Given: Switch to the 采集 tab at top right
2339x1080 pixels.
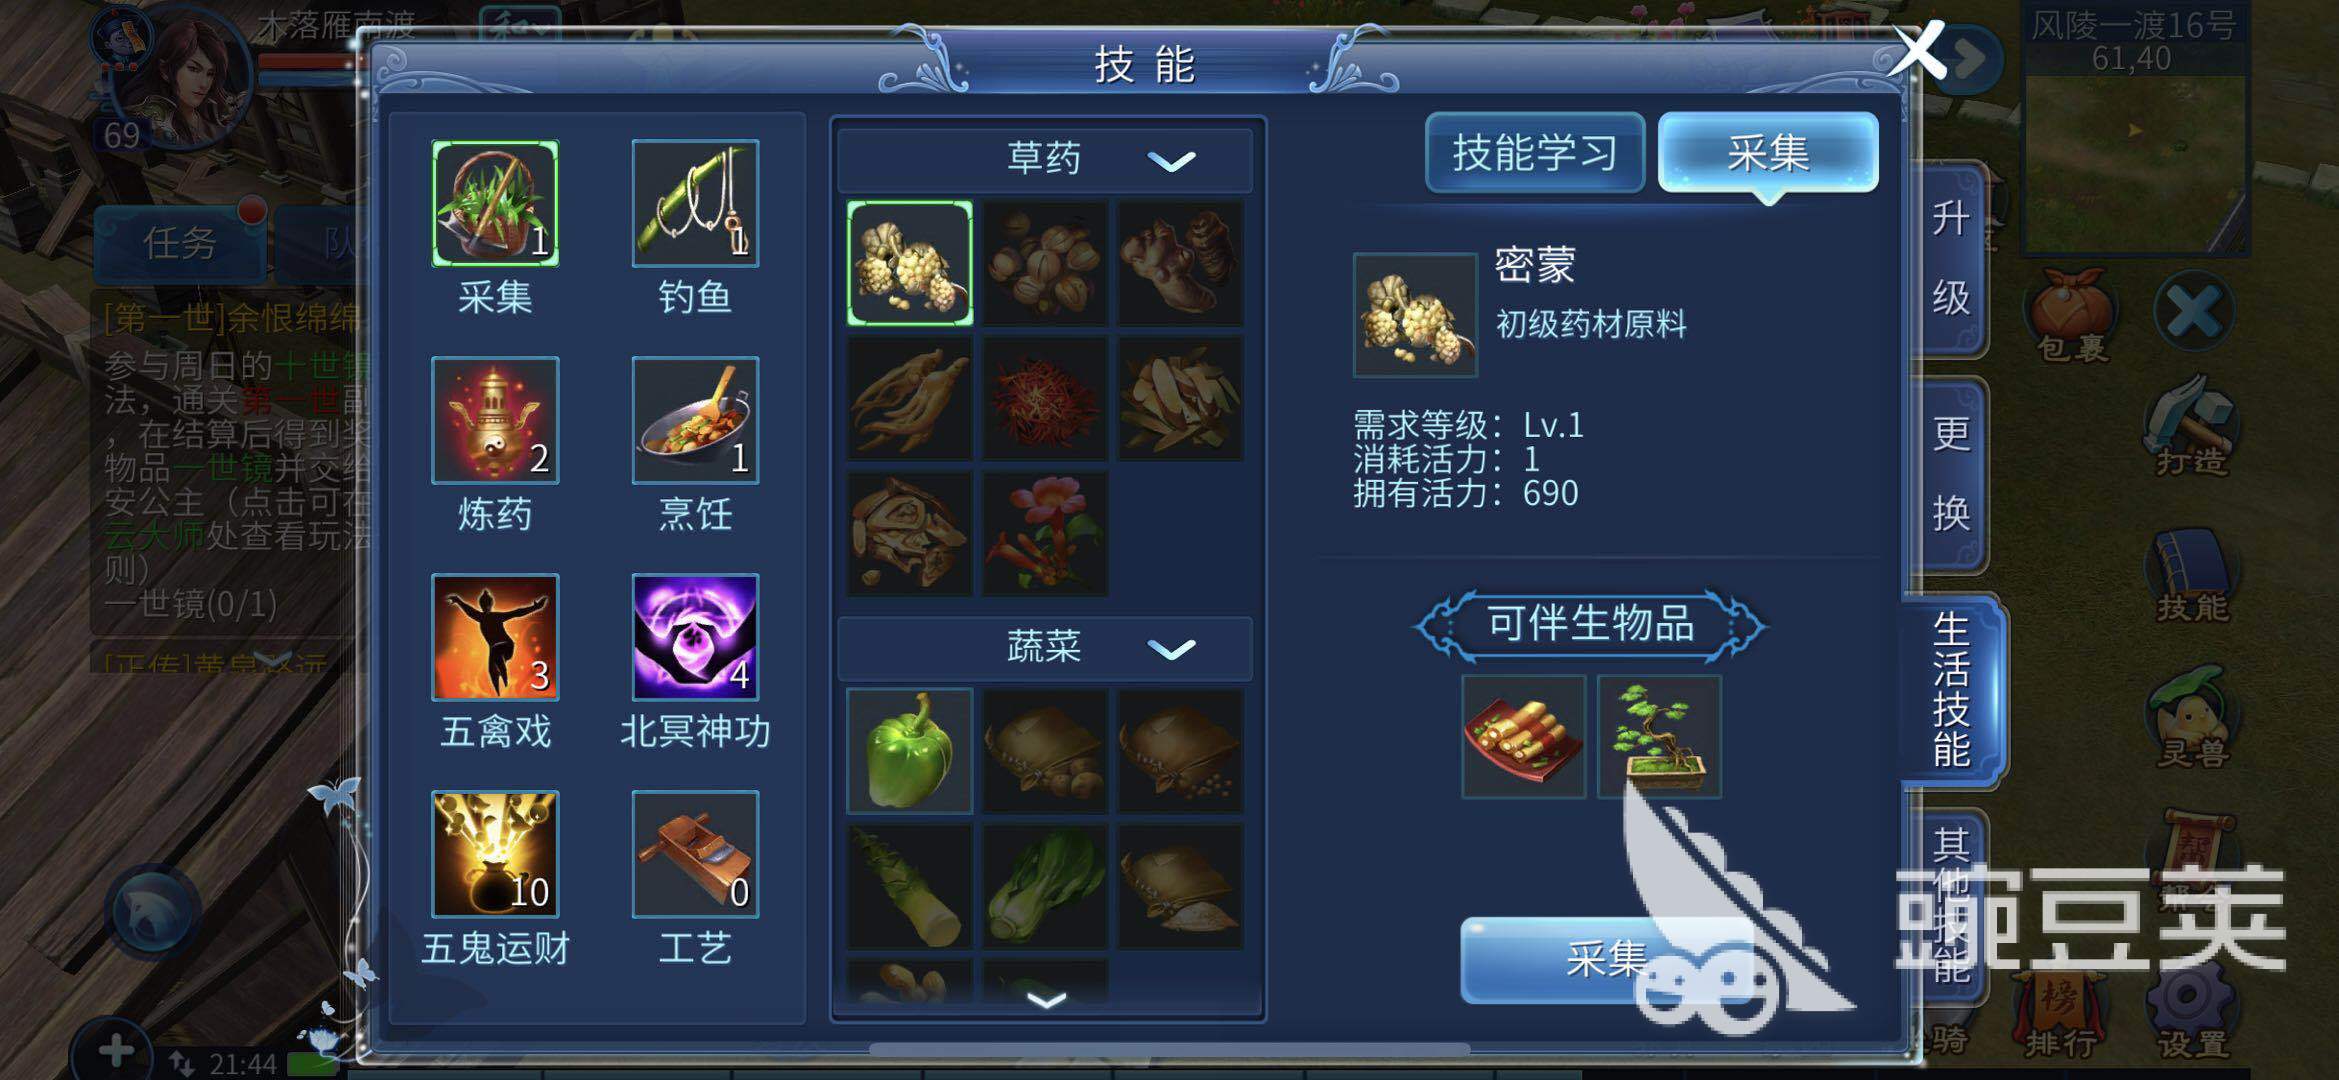Looking at the screenshot, I should pyautogui.click(x=1768, y=153).
